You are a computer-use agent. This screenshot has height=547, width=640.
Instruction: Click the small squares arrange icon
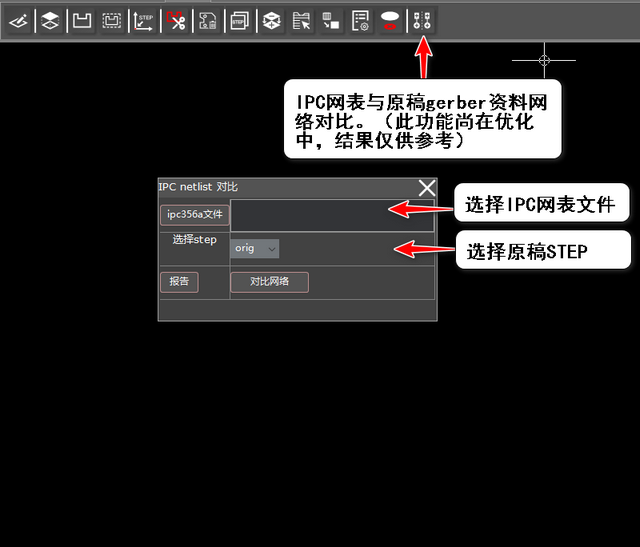[x=330, y=20]
